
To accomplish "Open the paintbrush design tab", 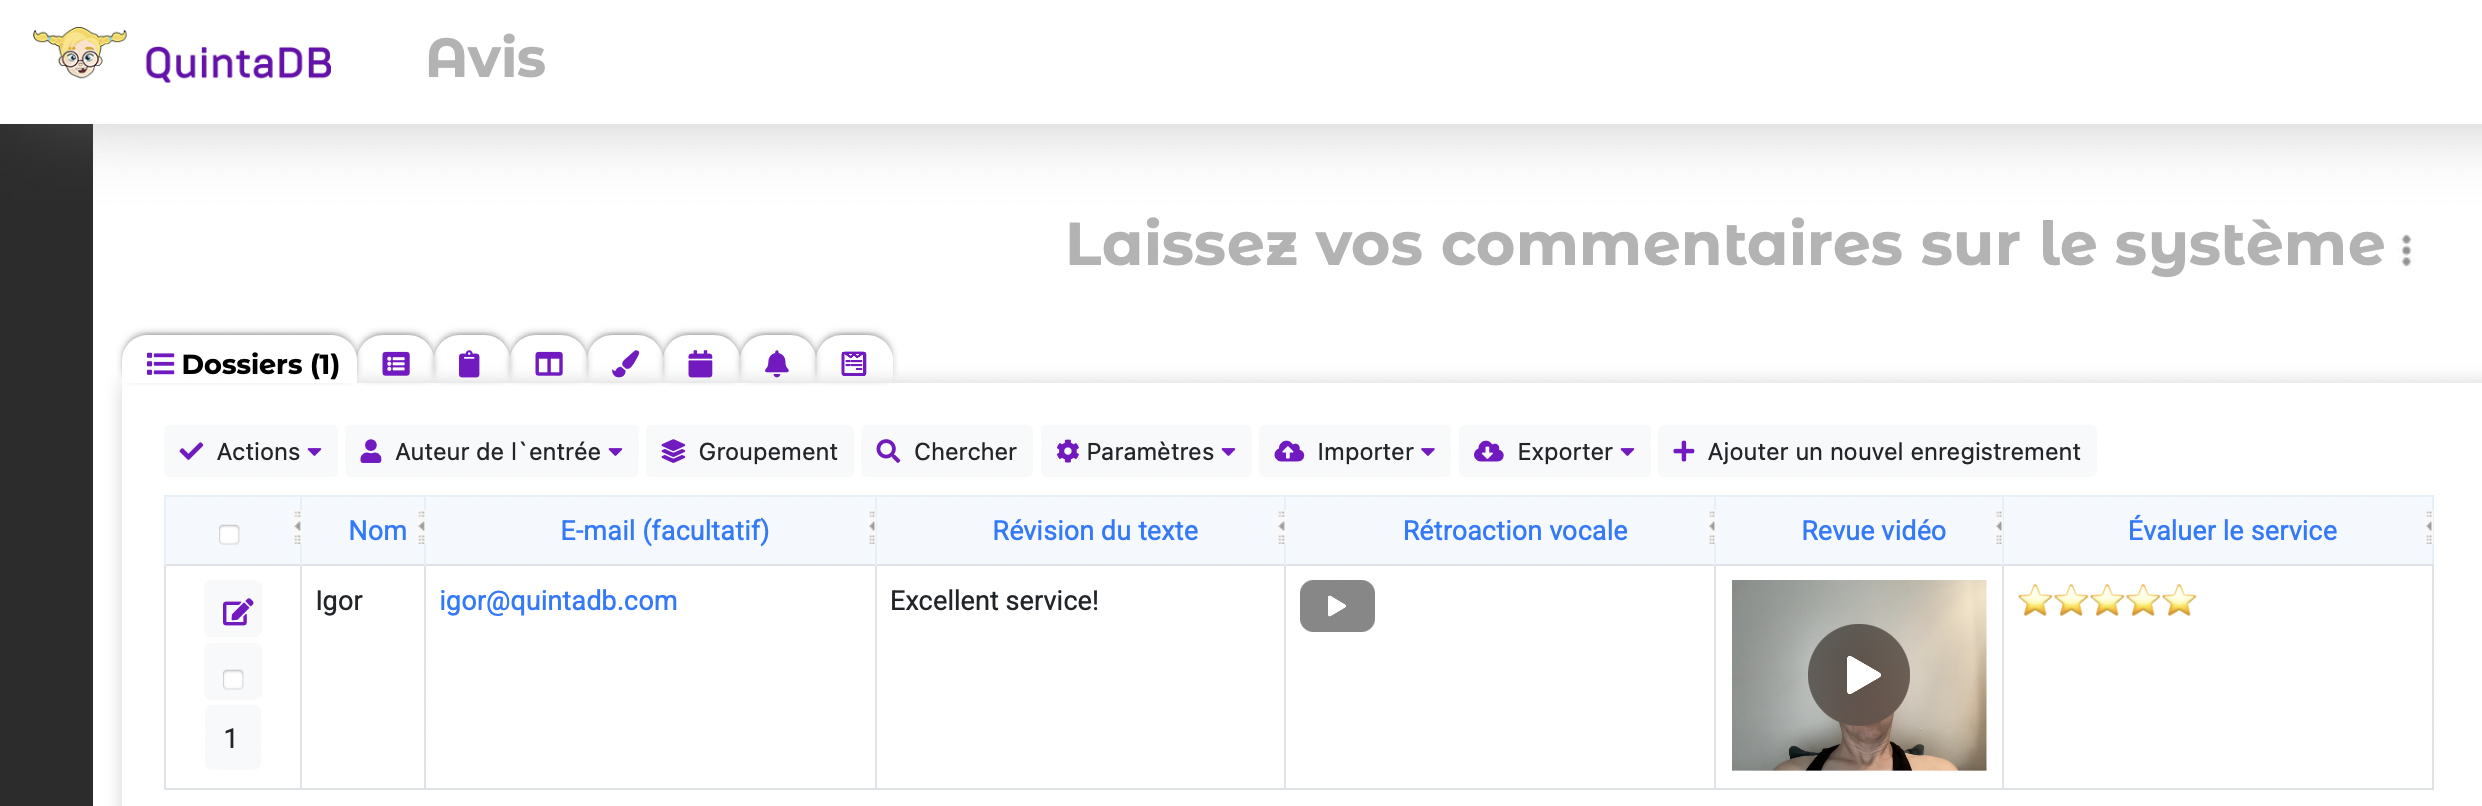I will (625, 364).
